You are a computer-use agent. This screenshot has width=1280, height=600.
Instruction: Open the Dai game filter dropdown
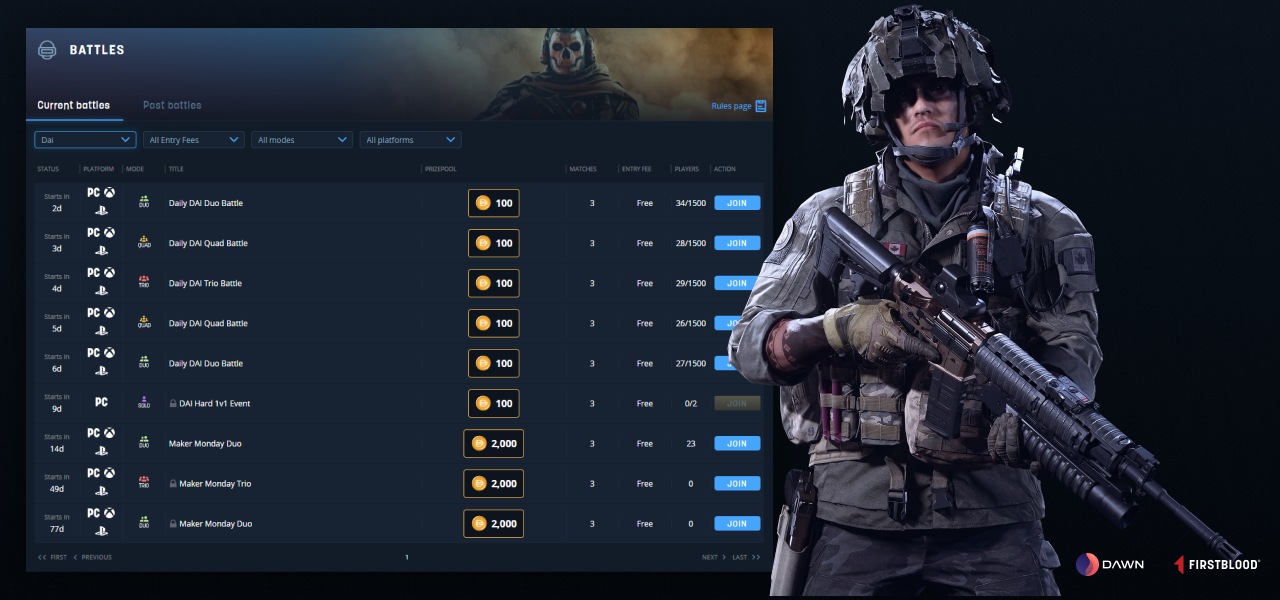pyautogui.click(x=85, y=140)
